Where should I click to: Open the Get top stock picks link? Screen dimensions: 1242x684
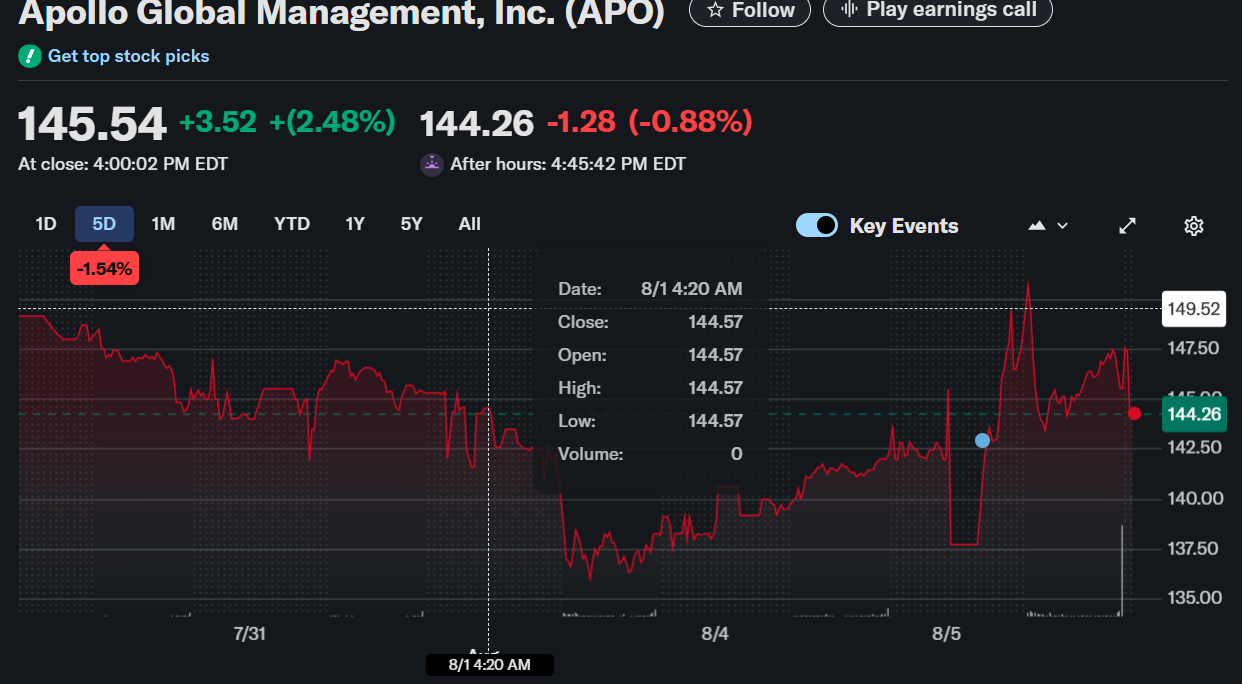[129, 56]
